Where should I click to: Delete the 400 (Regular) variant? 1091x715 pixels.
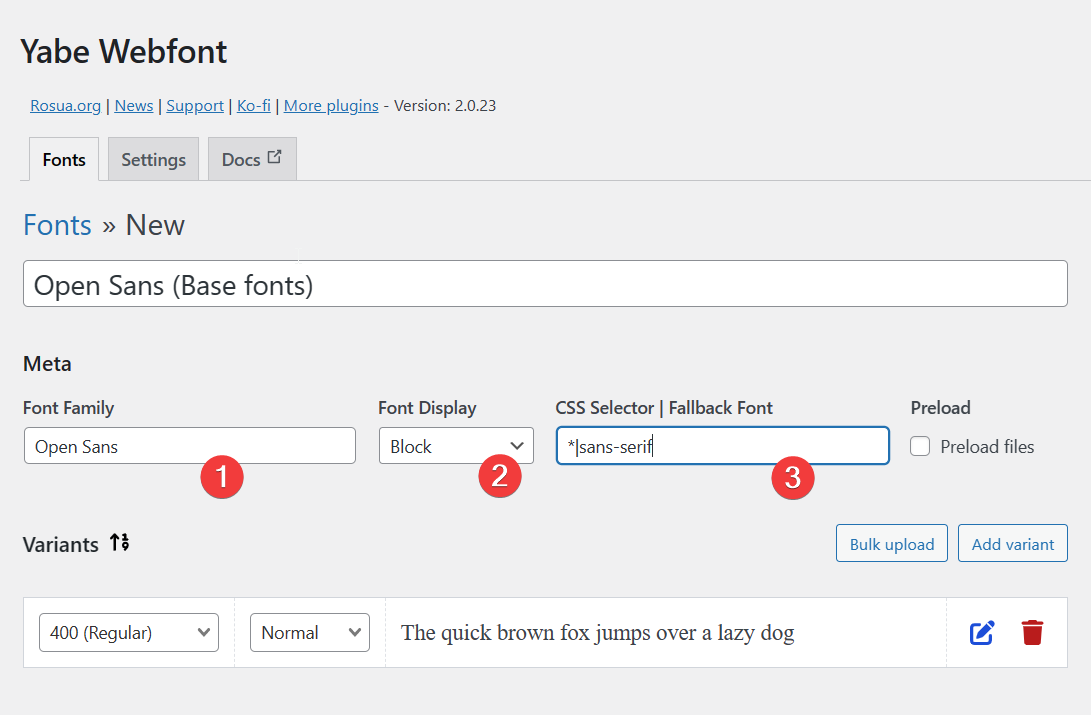click(1033, 633)
